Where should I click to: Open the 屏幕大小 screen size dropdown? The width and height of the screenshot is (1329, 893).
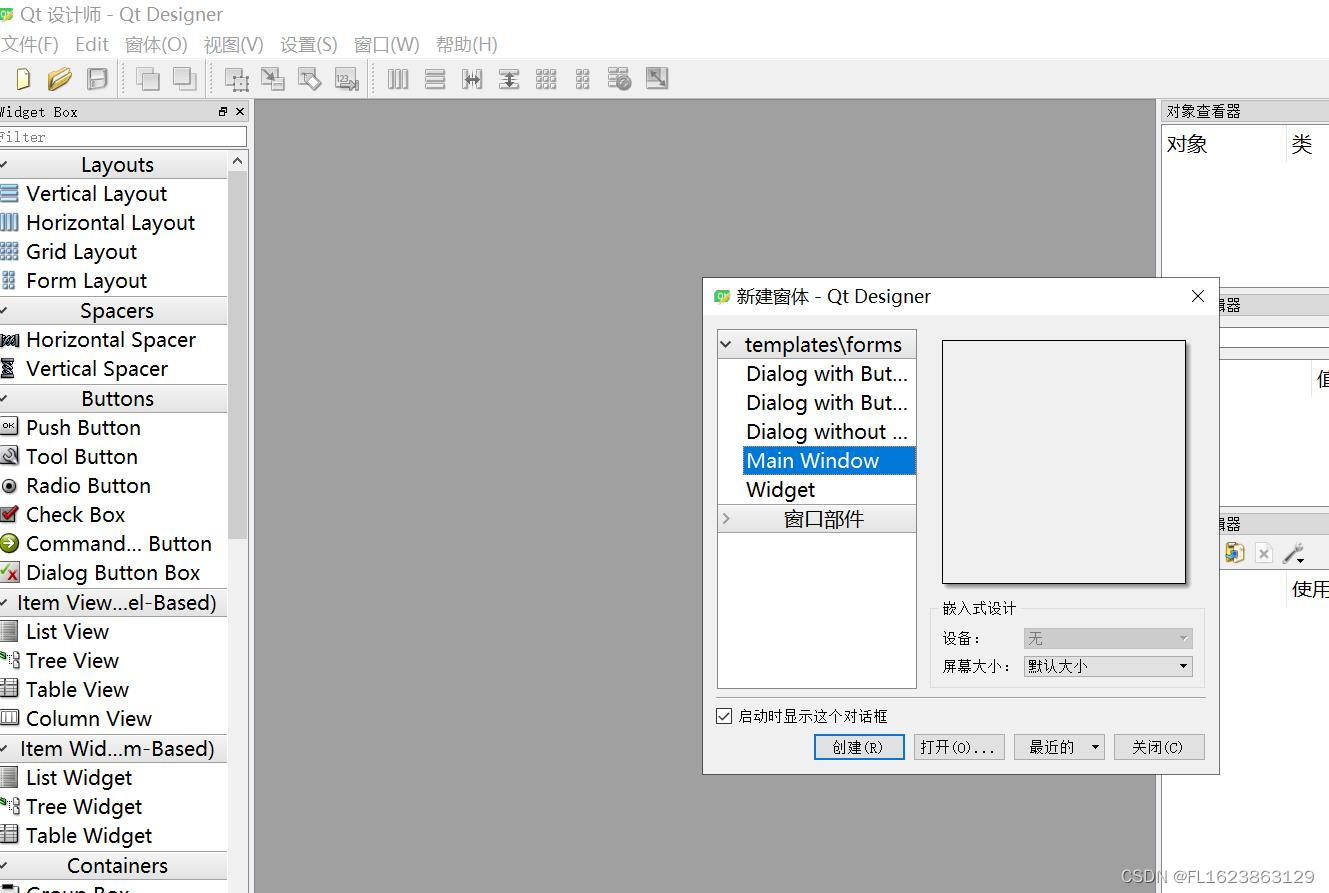(x=1108, y=666)
